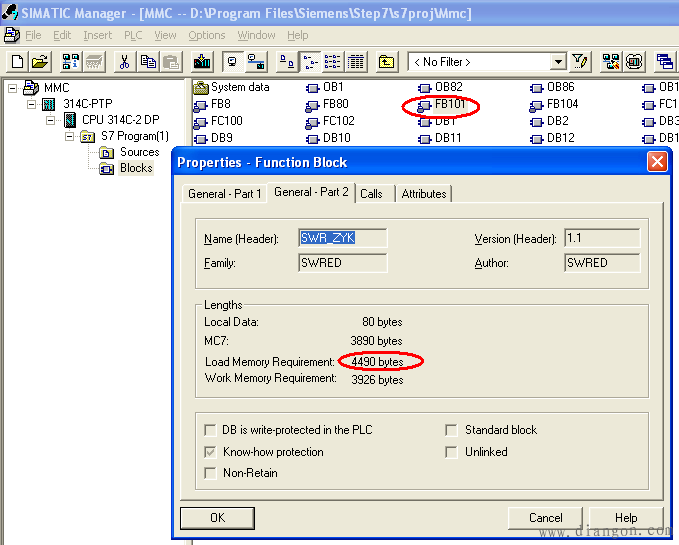This screenshot has width=679, height=545.
Task: Click the New project toolbar icon
Action: click(x=16, y=62)
